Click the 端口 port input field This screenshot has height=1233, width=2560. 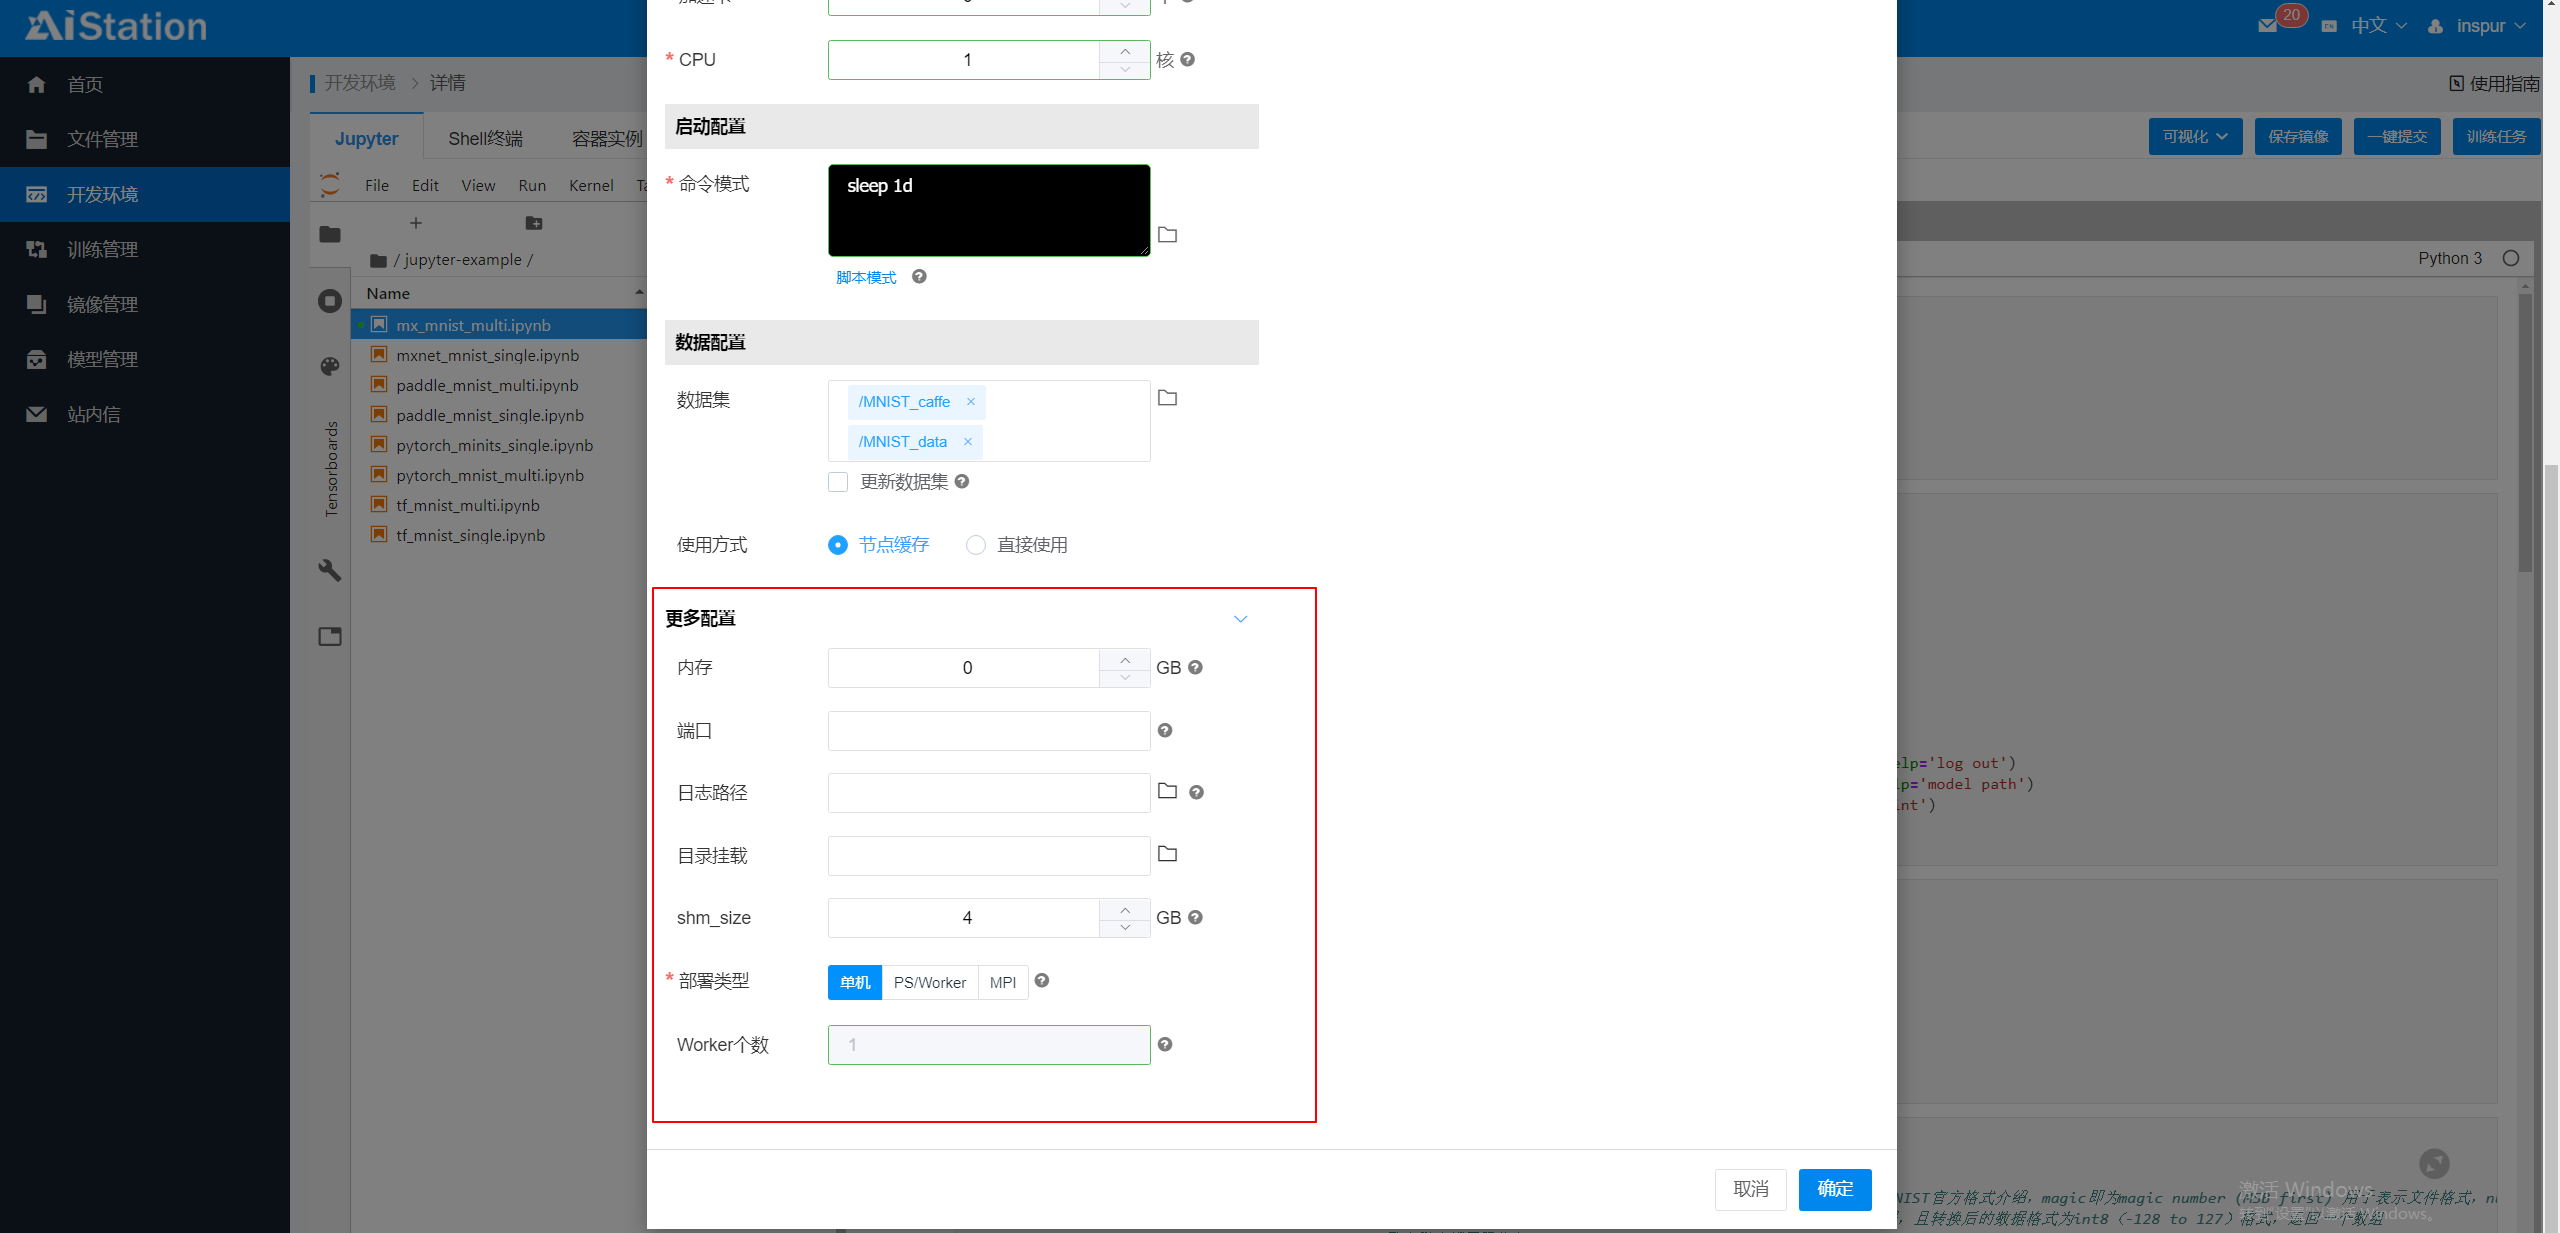[988, 731]
